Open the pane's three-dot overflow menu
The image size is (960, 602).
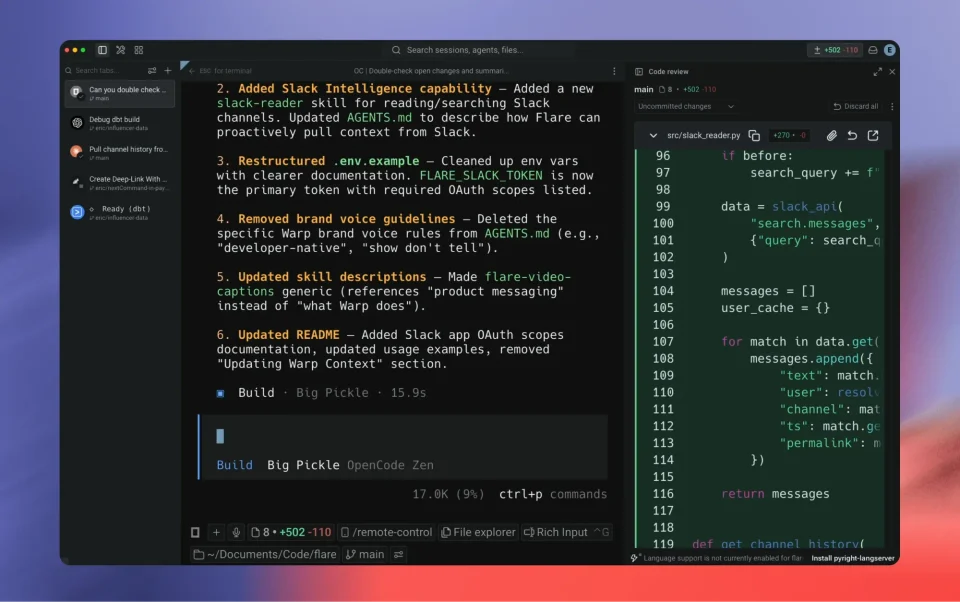coord(614,71)
